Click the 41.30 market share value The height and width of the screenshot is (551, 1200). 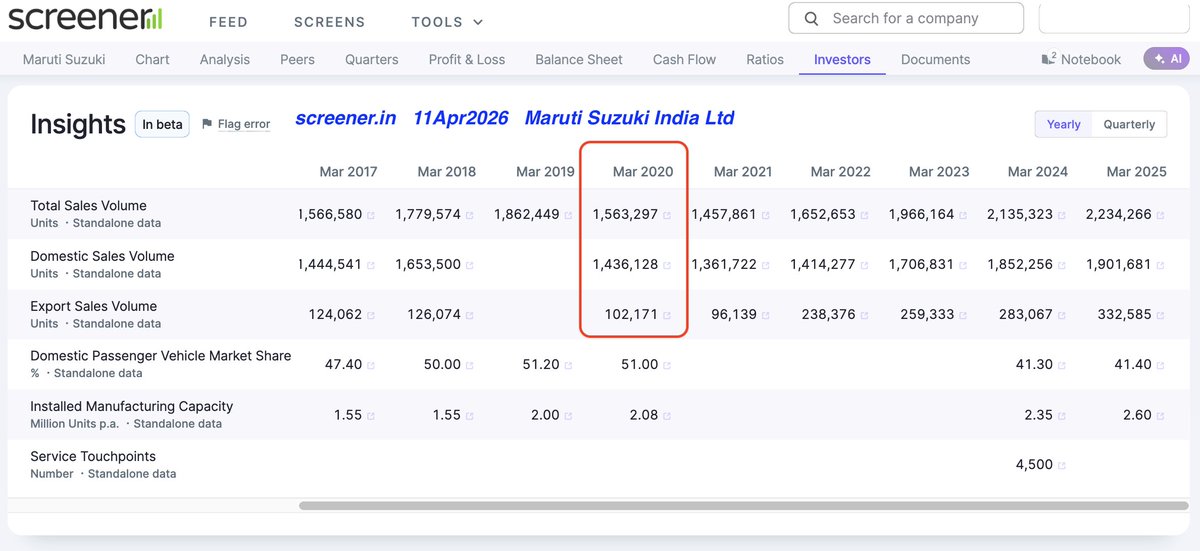click(x=1034, y=364)
